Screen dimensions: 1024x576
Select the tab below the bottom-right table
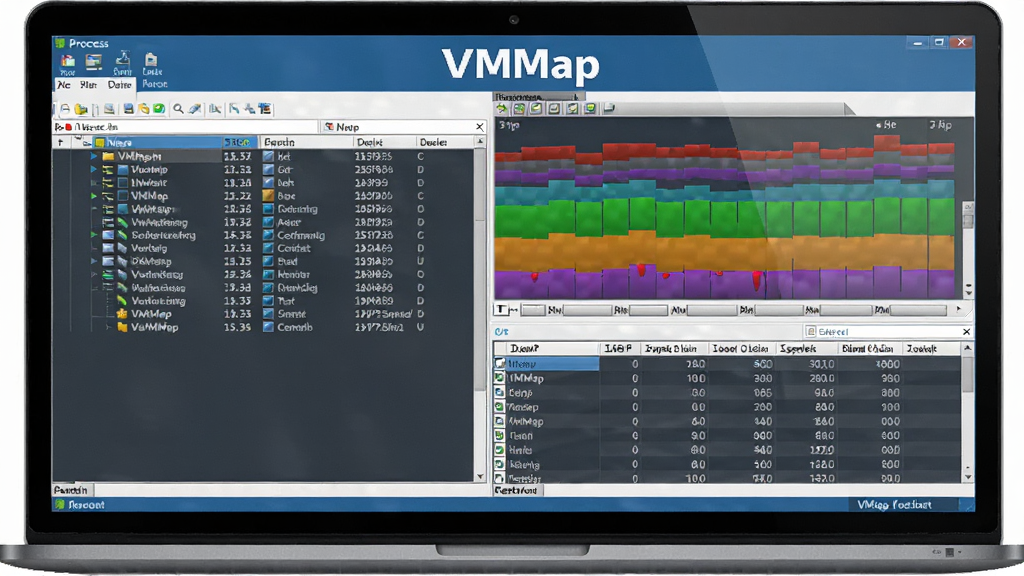coord(518,490)
